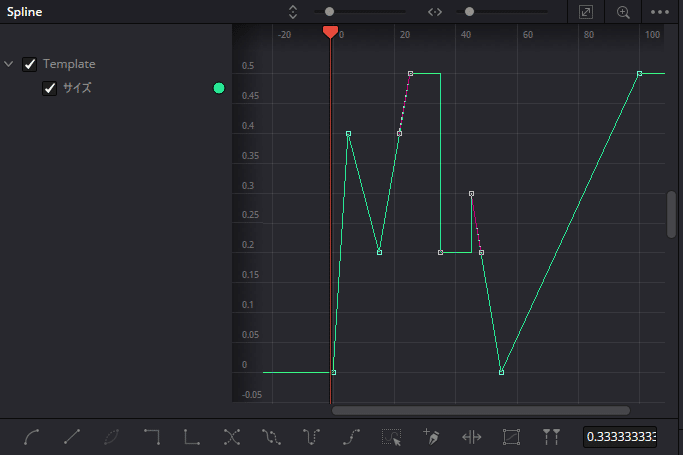Select the keyframe at frame 0 value 0
The width and height of the screenshot is (683, 455).
coord(334,372)
